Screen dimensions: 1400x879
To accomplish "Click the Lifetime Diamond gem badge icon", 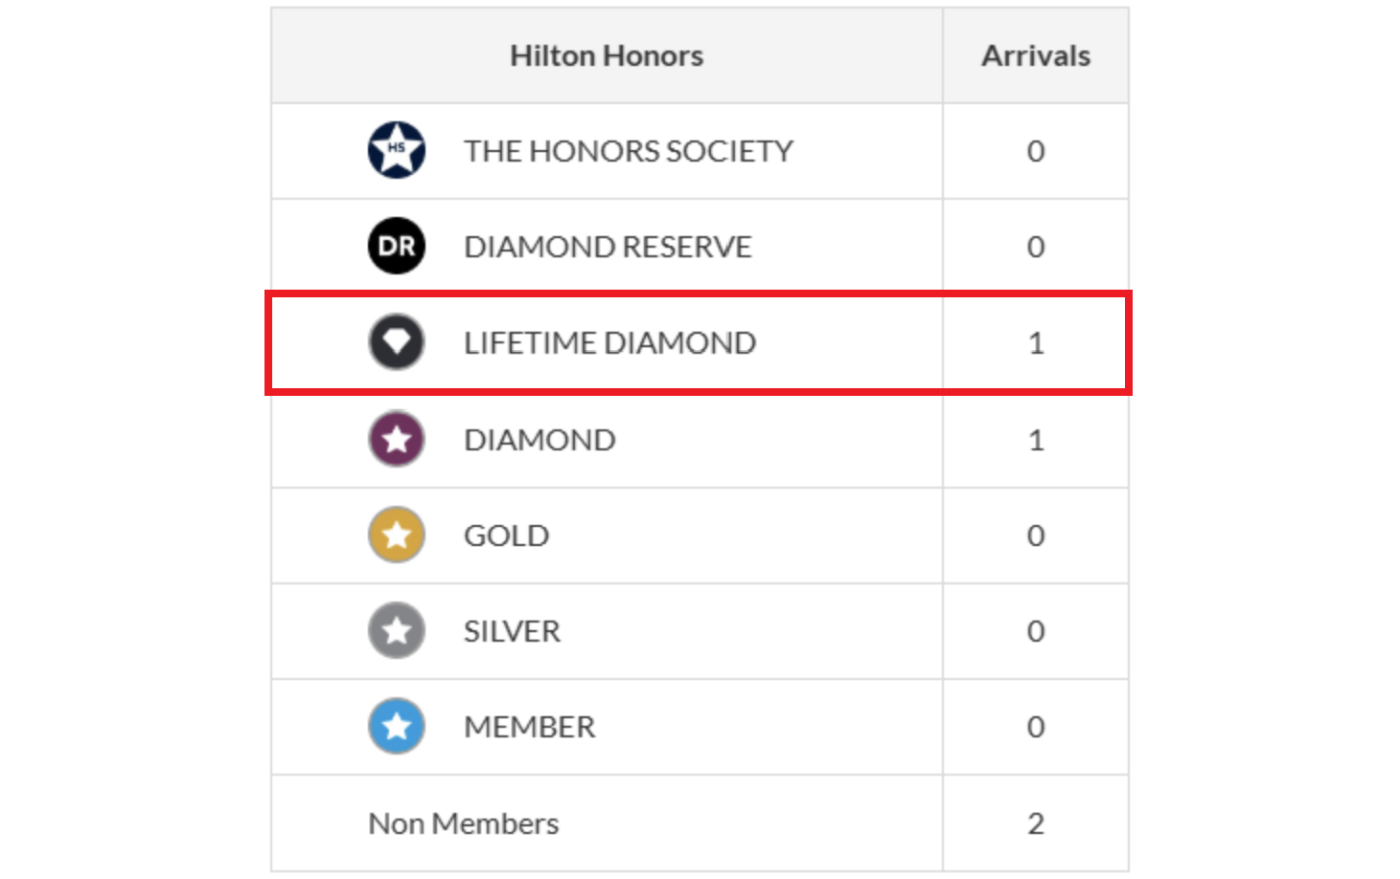I will pos(397,342).
